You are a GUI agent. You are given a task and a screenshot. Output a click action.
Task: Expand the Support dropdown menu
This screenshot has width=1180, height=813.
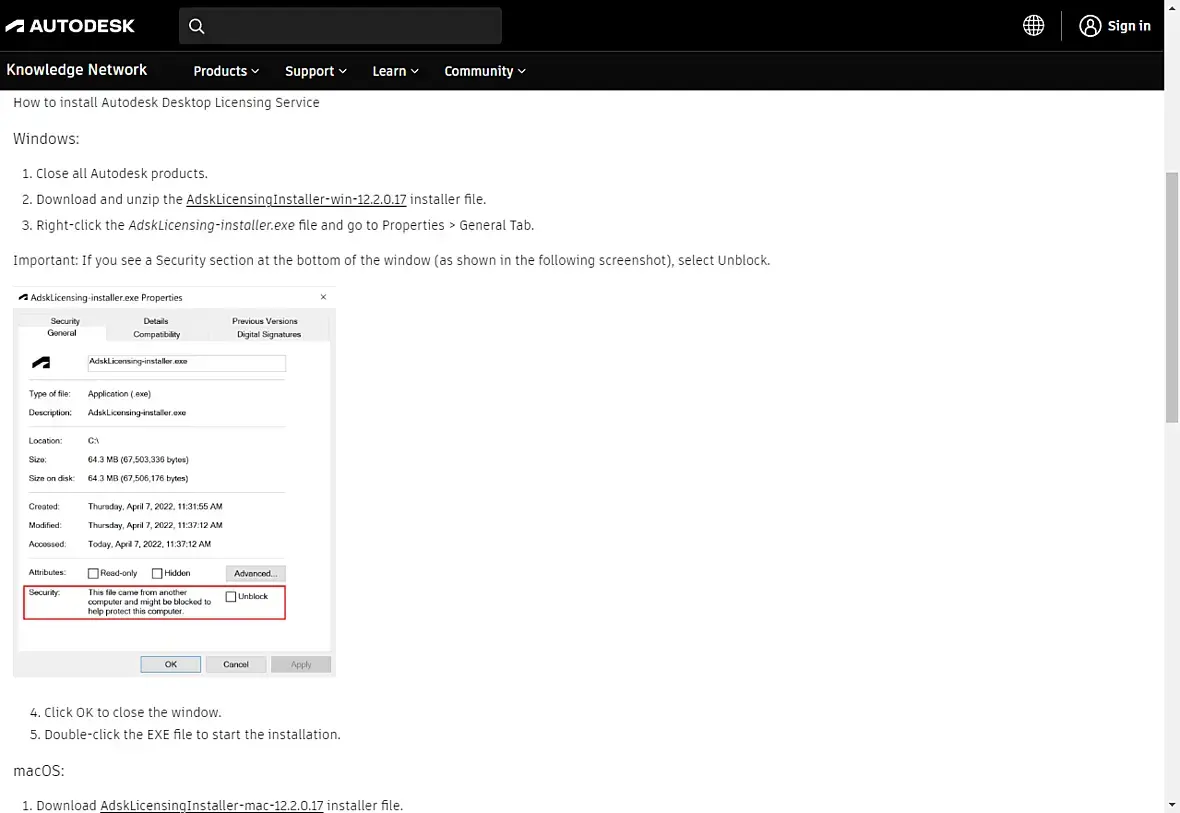click(315, 71)
